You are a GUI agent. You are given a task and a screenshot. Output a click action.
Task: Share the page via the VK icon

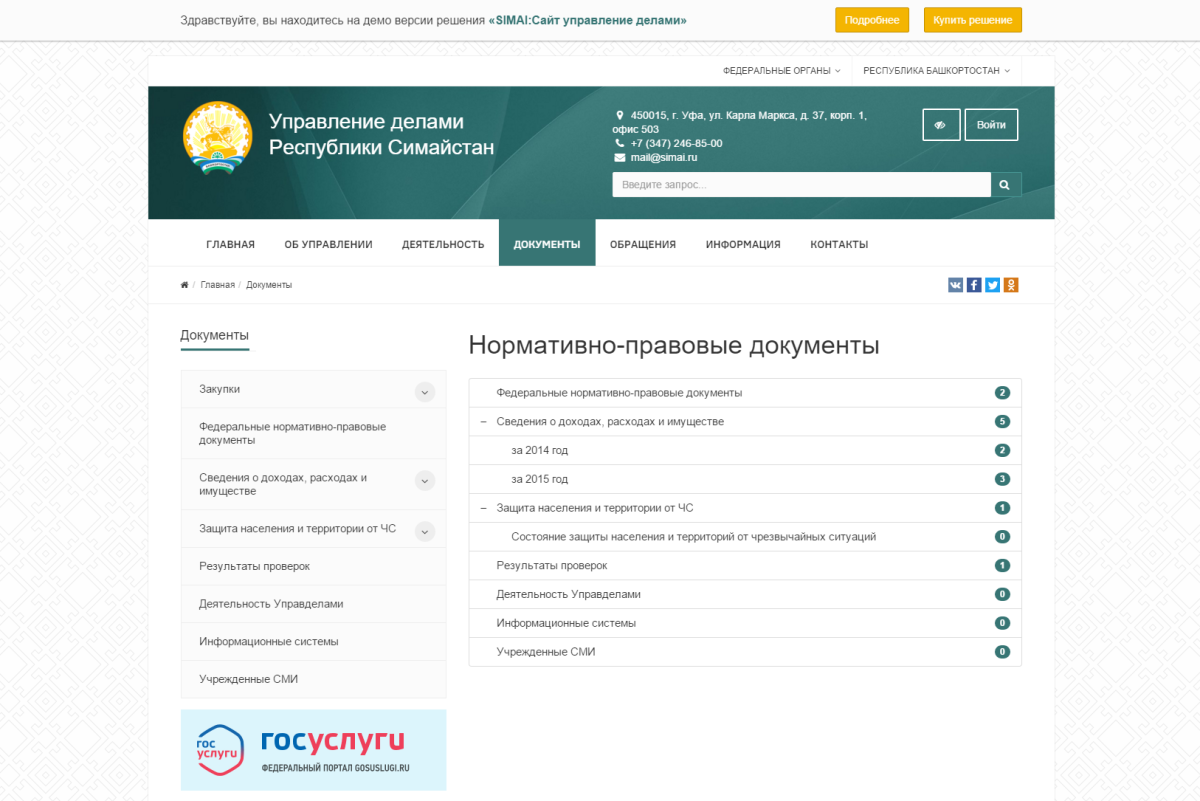[955, 284]
